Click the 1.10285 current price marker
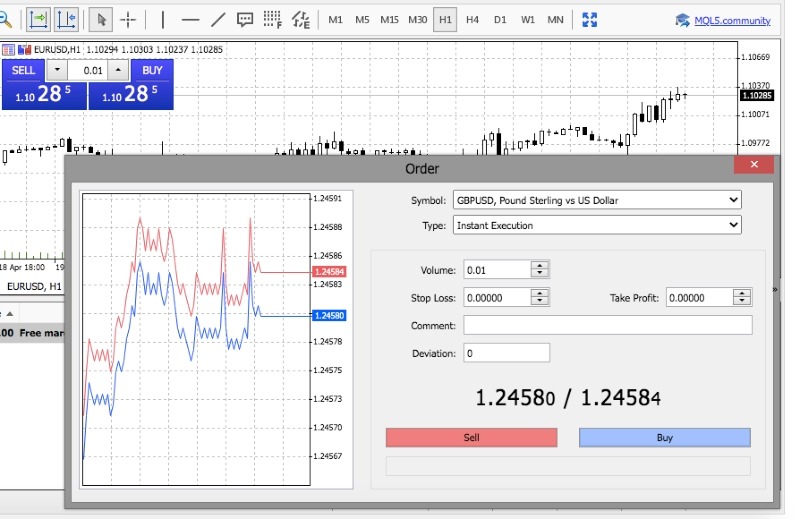The image size is (800, 519). [x=757, y=95]
